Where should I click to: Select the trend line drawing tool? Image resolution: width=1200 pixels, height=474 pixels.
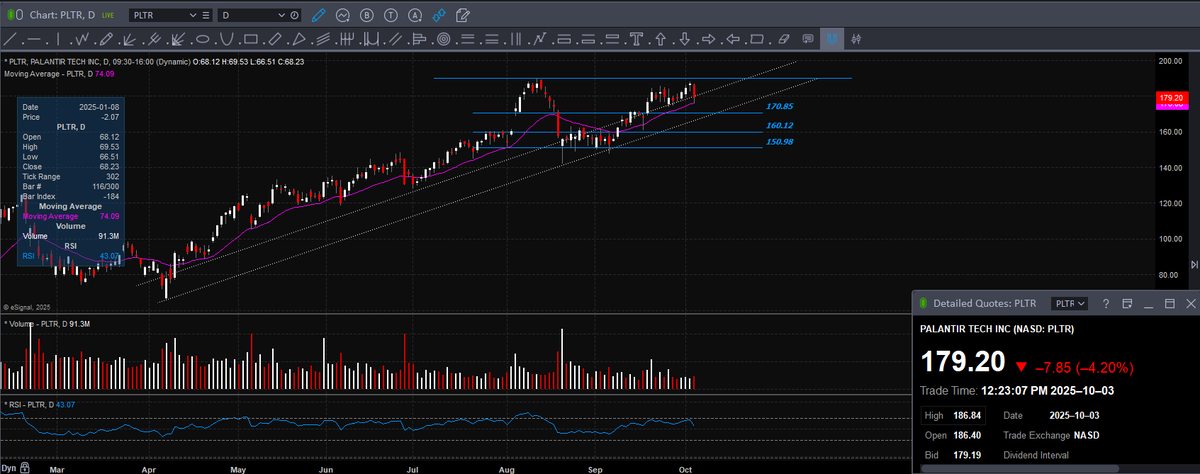[x=12, y=39]
